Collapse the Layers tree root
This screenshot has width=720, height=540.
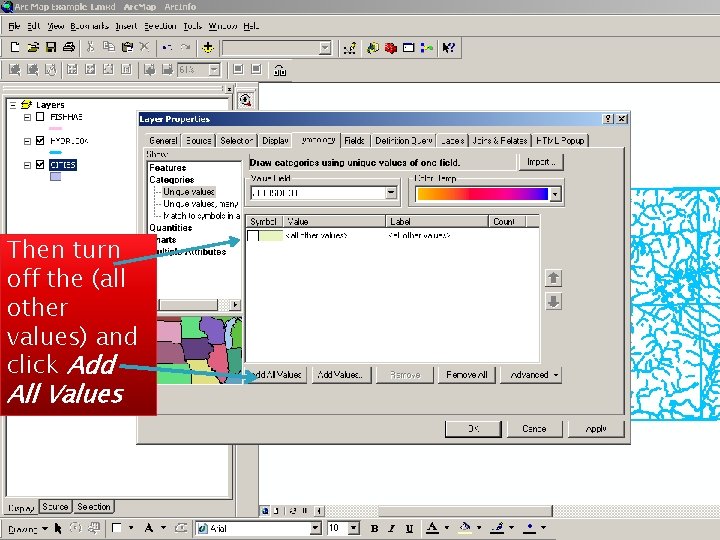(x=13, y=105)
